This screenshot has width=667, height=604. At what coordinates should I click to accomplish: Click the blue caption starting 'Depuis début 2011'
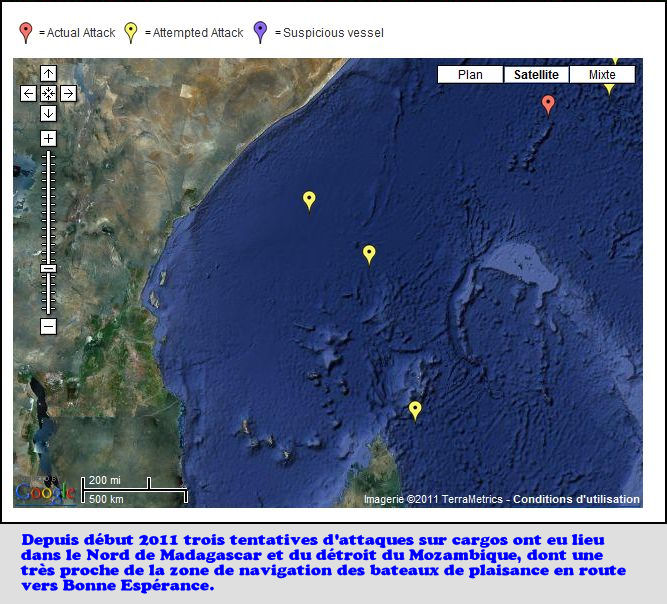[323, 563]
